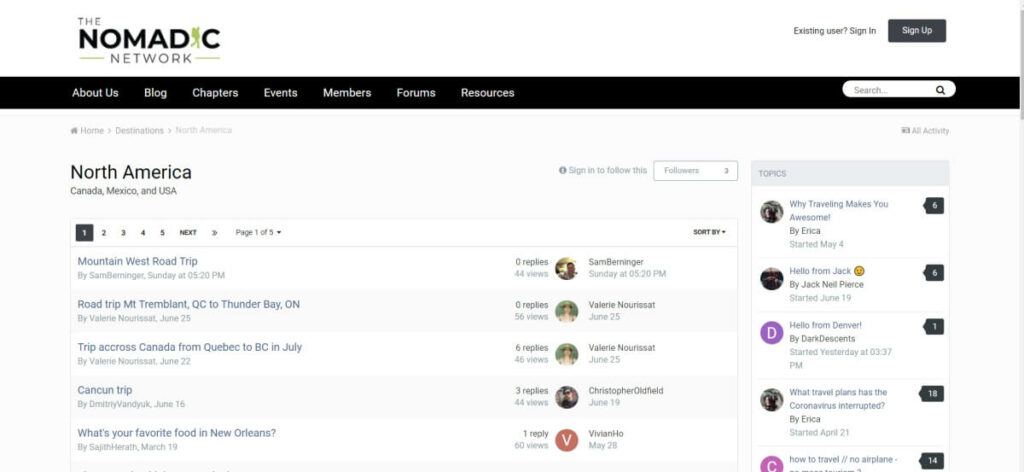Screen dimensions: 1024x472
Task: Jump to last page double-arrow icon
Action: (x=214, y=232)
